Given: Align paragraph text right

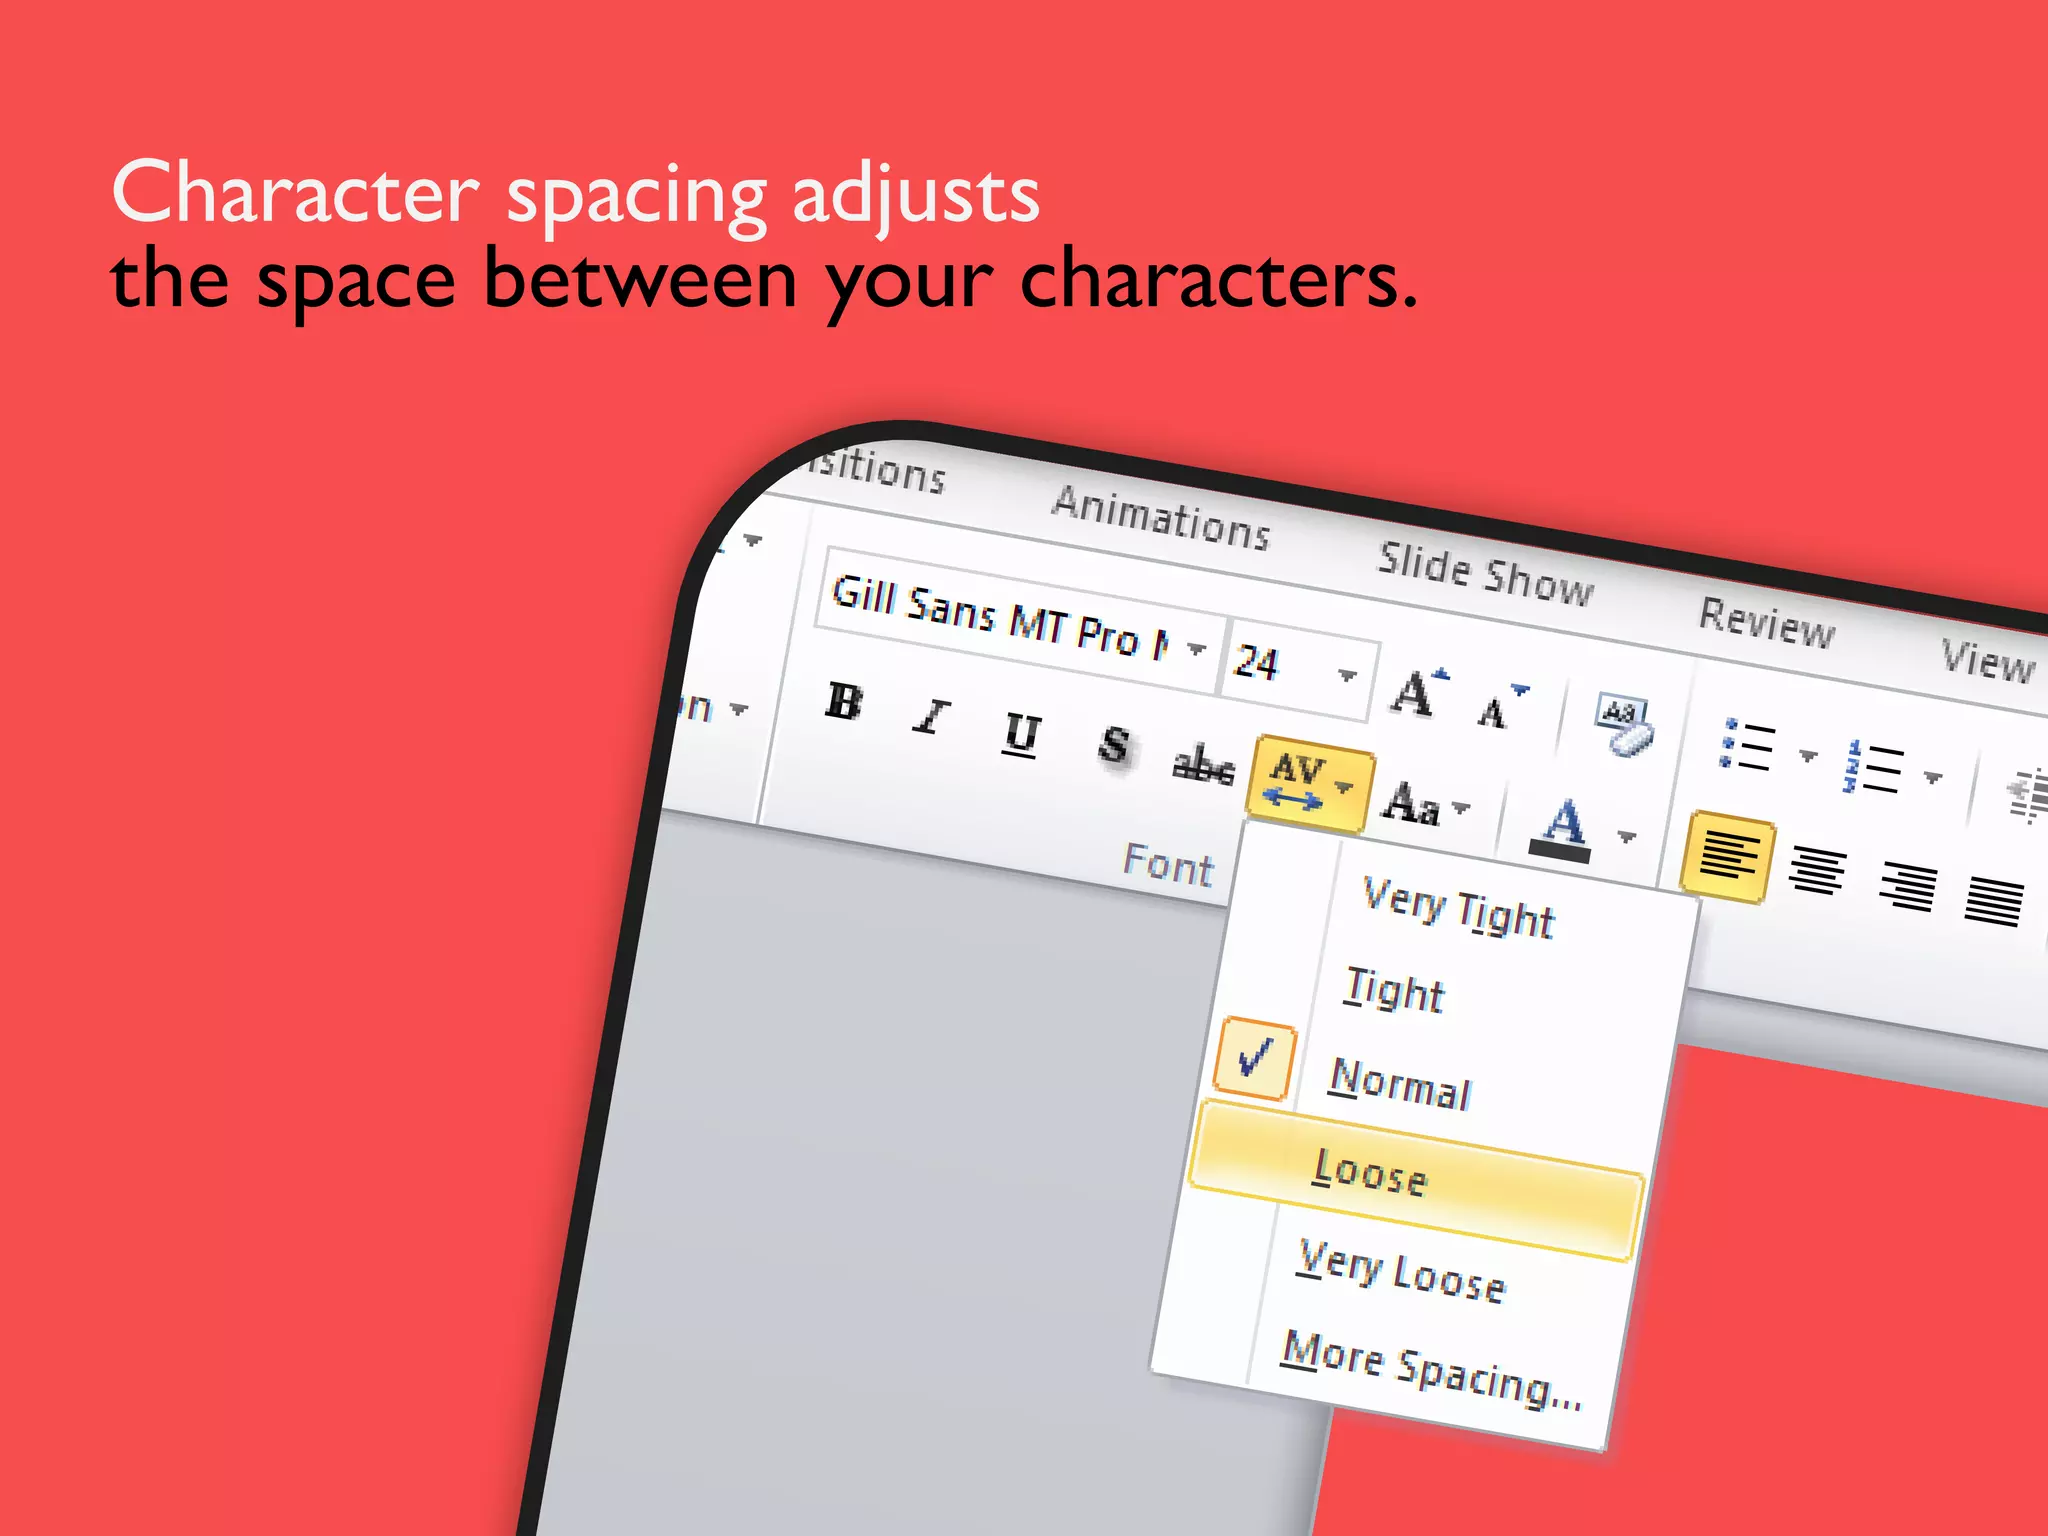Looking at the screenshot, I should point(1908,886).
